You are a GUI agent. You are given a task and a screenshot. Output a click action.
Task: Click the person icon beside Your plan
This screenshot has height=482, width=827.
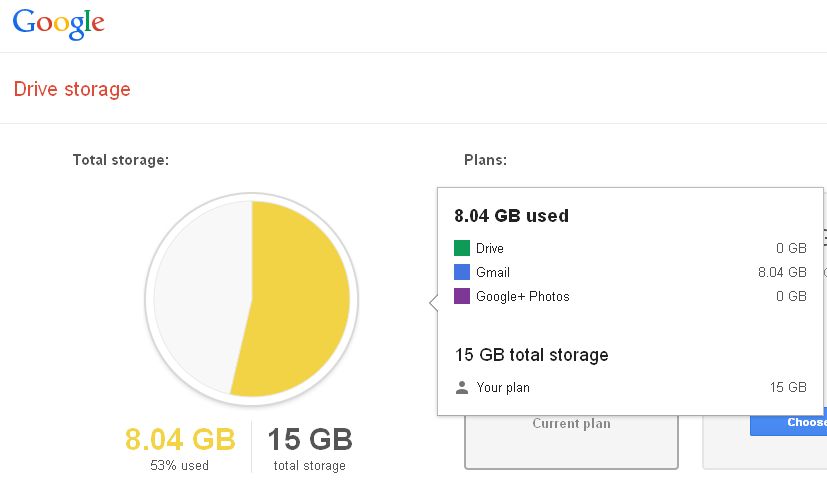[461, 387]
